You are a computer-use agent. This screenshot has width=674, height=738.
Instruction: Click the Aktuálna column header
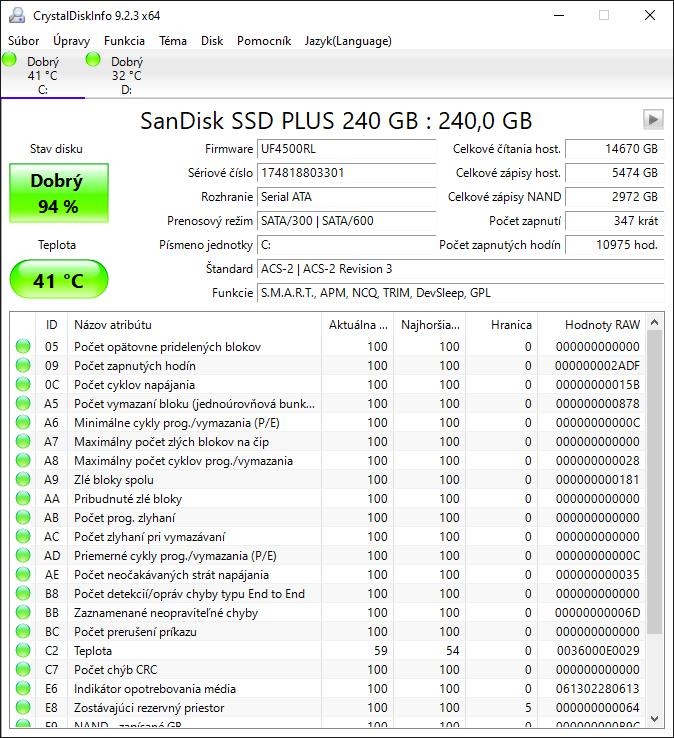[x=358, y=325]
